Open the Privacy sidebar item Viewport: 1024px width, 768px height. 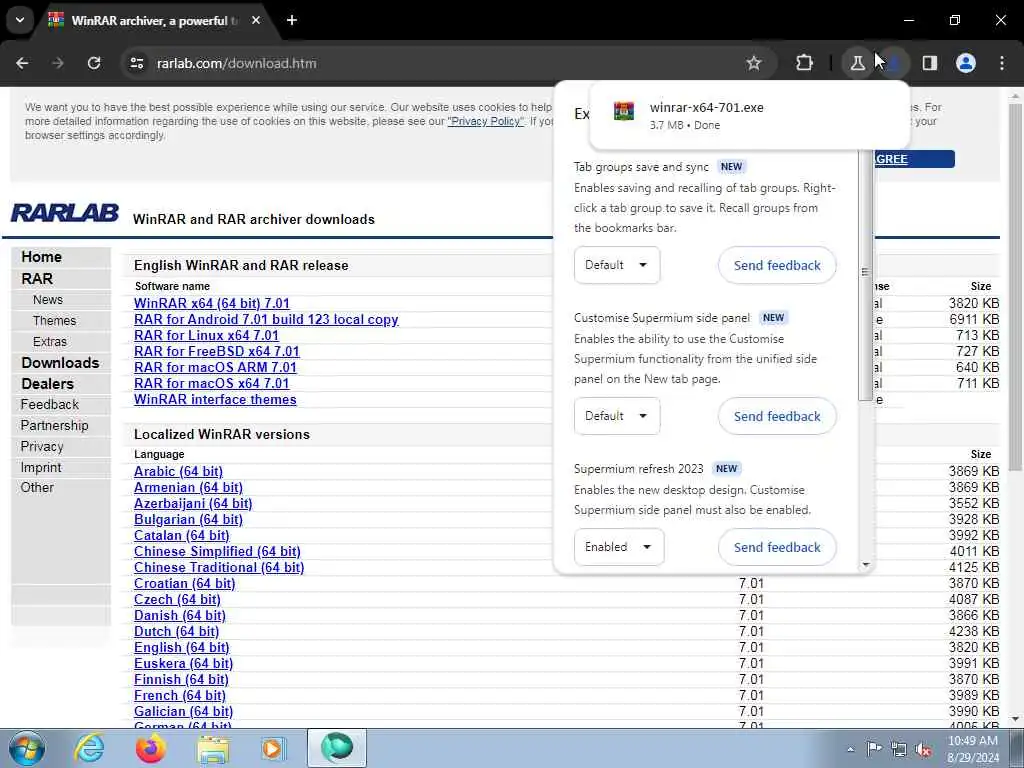click(x=42, y=447)
